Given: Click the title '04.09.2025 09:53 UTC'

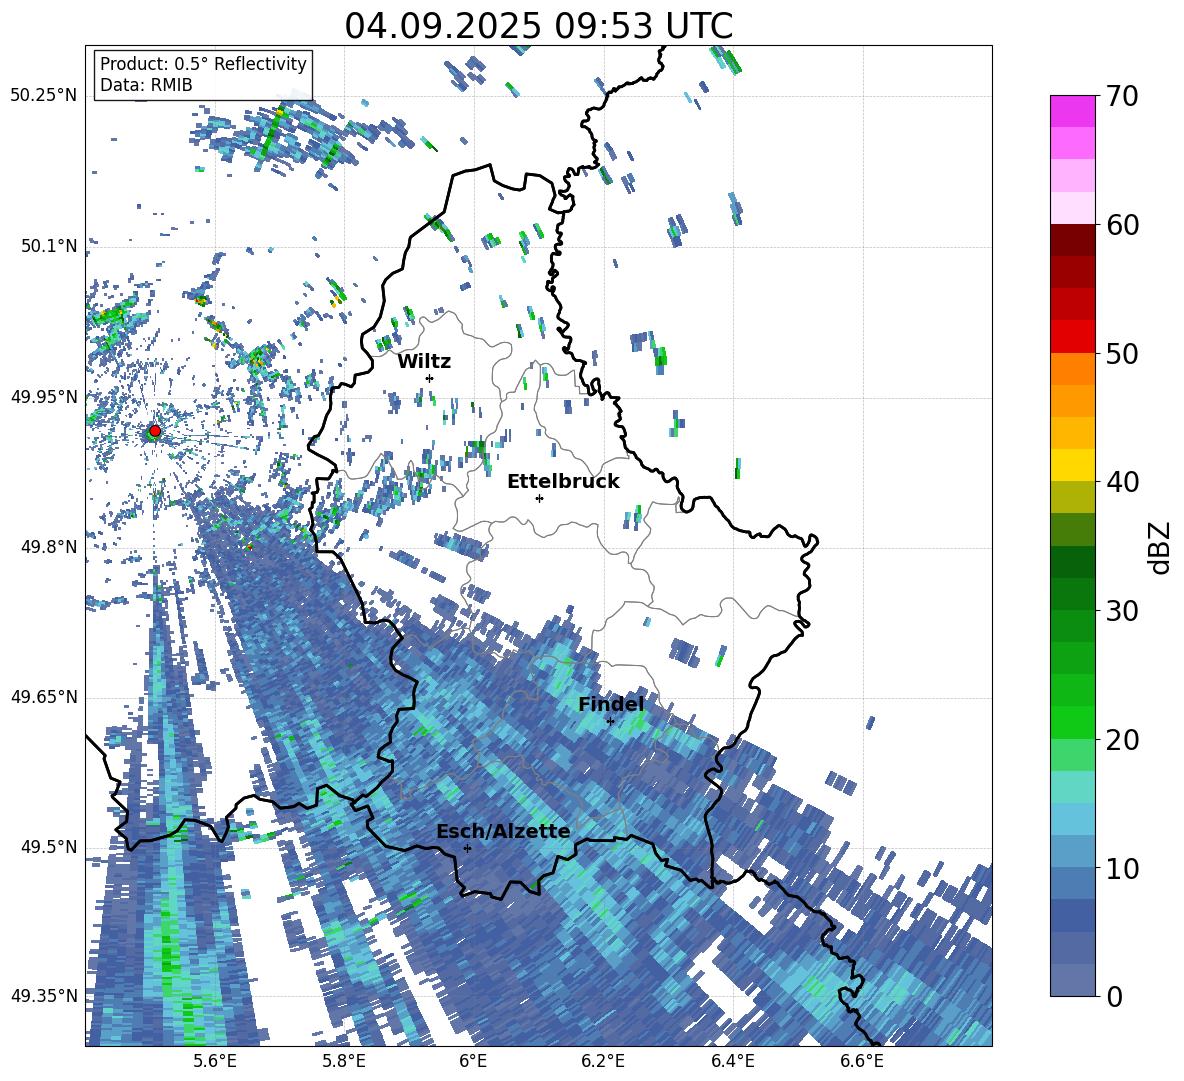Looking at the screenshot, I should tap(538, 26).
